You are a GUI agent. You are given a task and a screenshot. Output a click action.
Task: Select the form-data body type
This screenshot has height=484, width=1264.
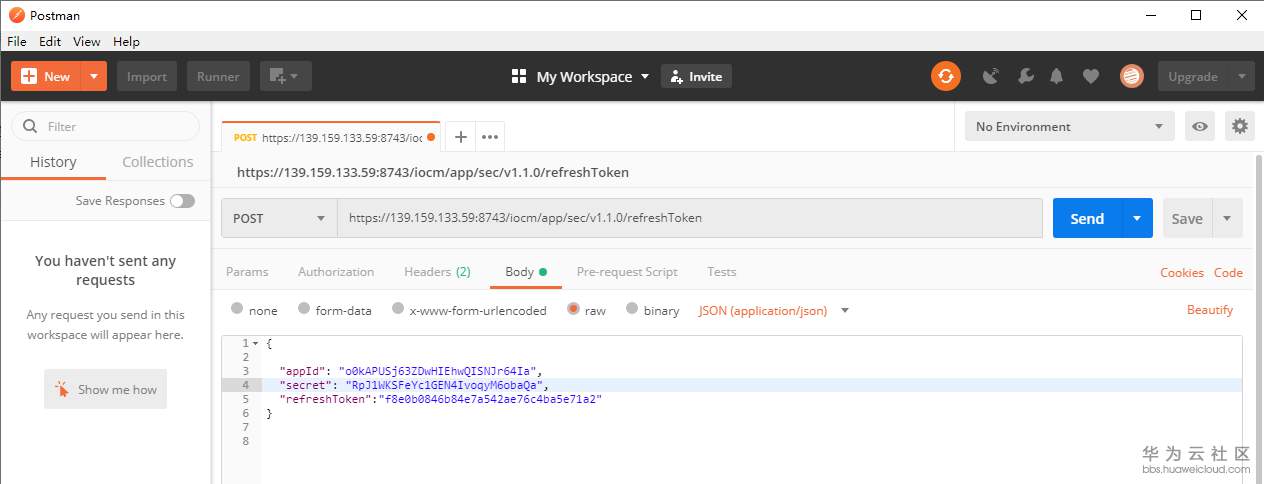tap(303, 309)
